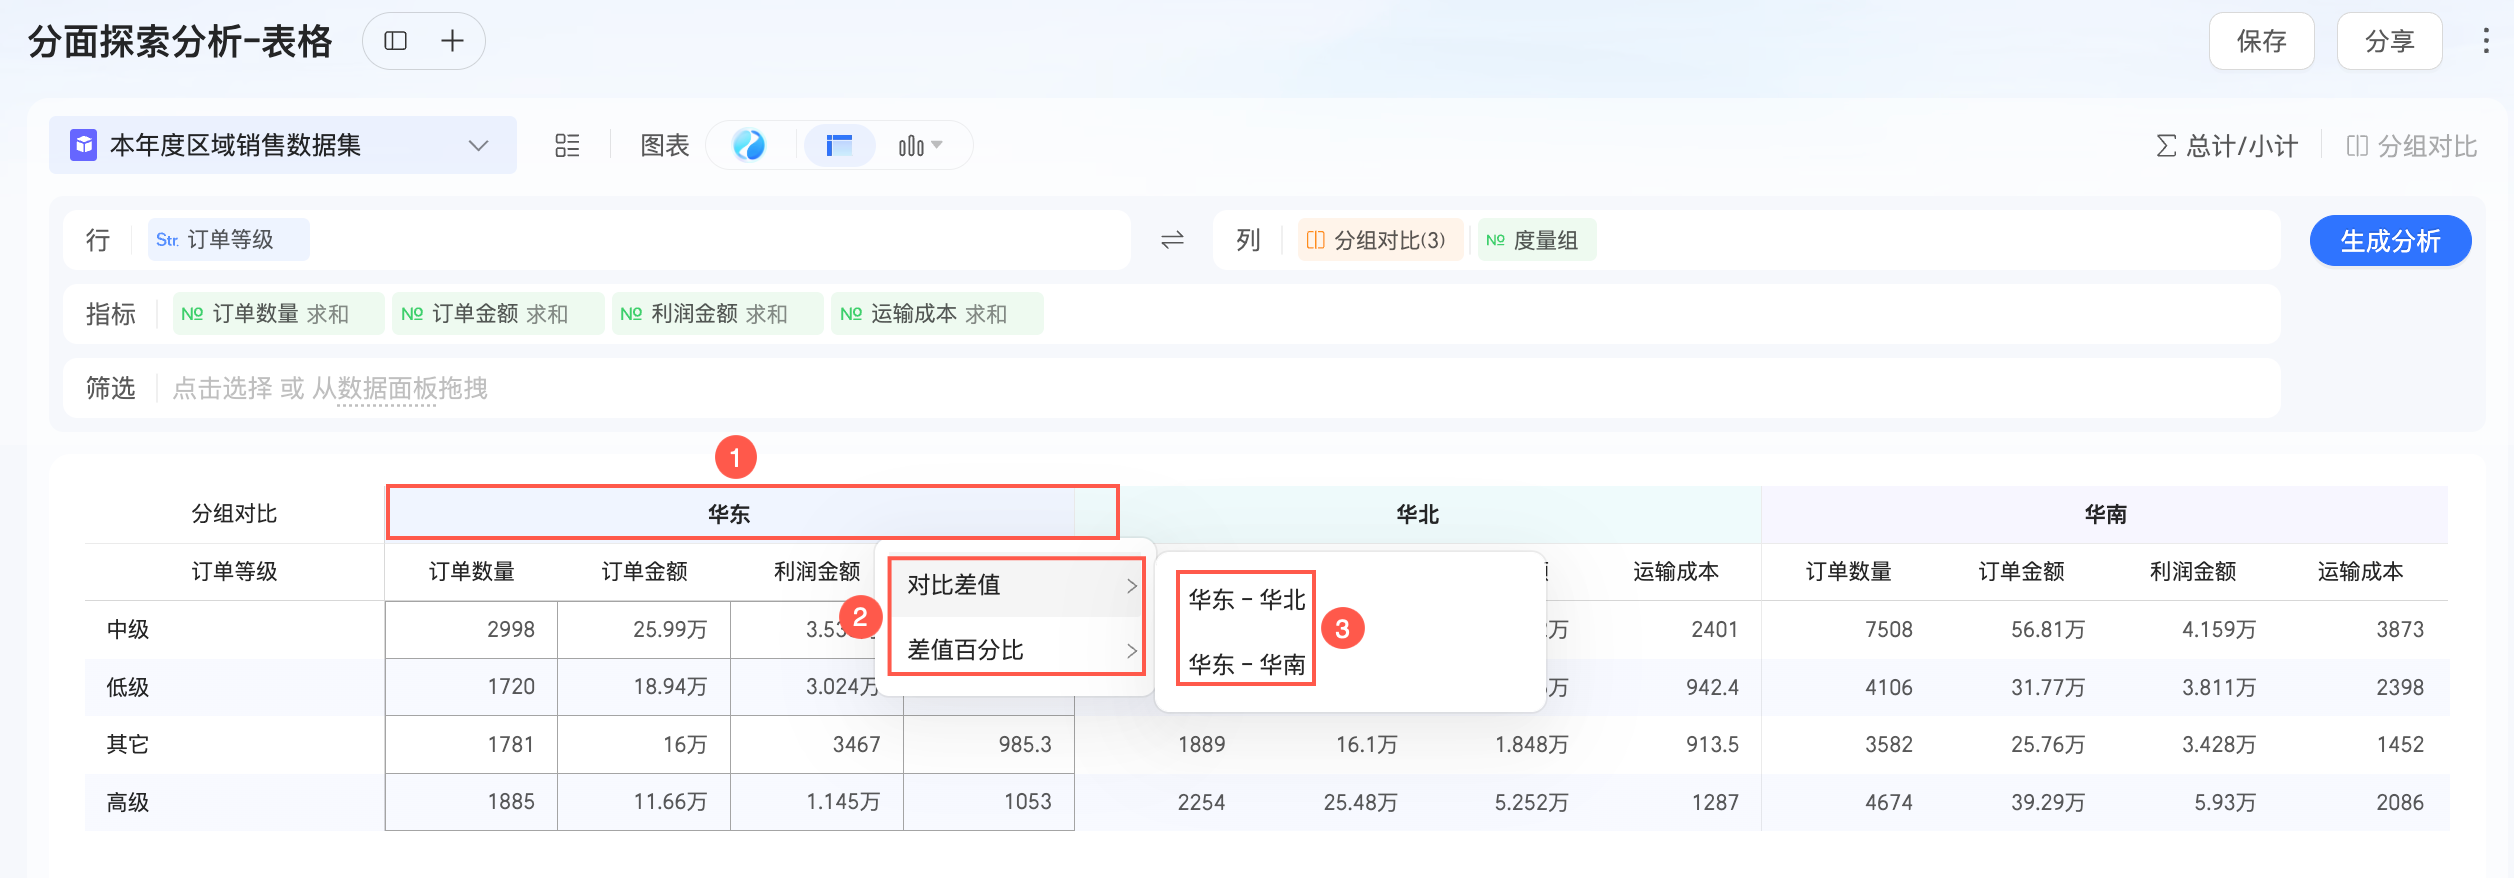Click the 生成分析 button
The image size is (2514, 878).
(x=2390, y=241)
